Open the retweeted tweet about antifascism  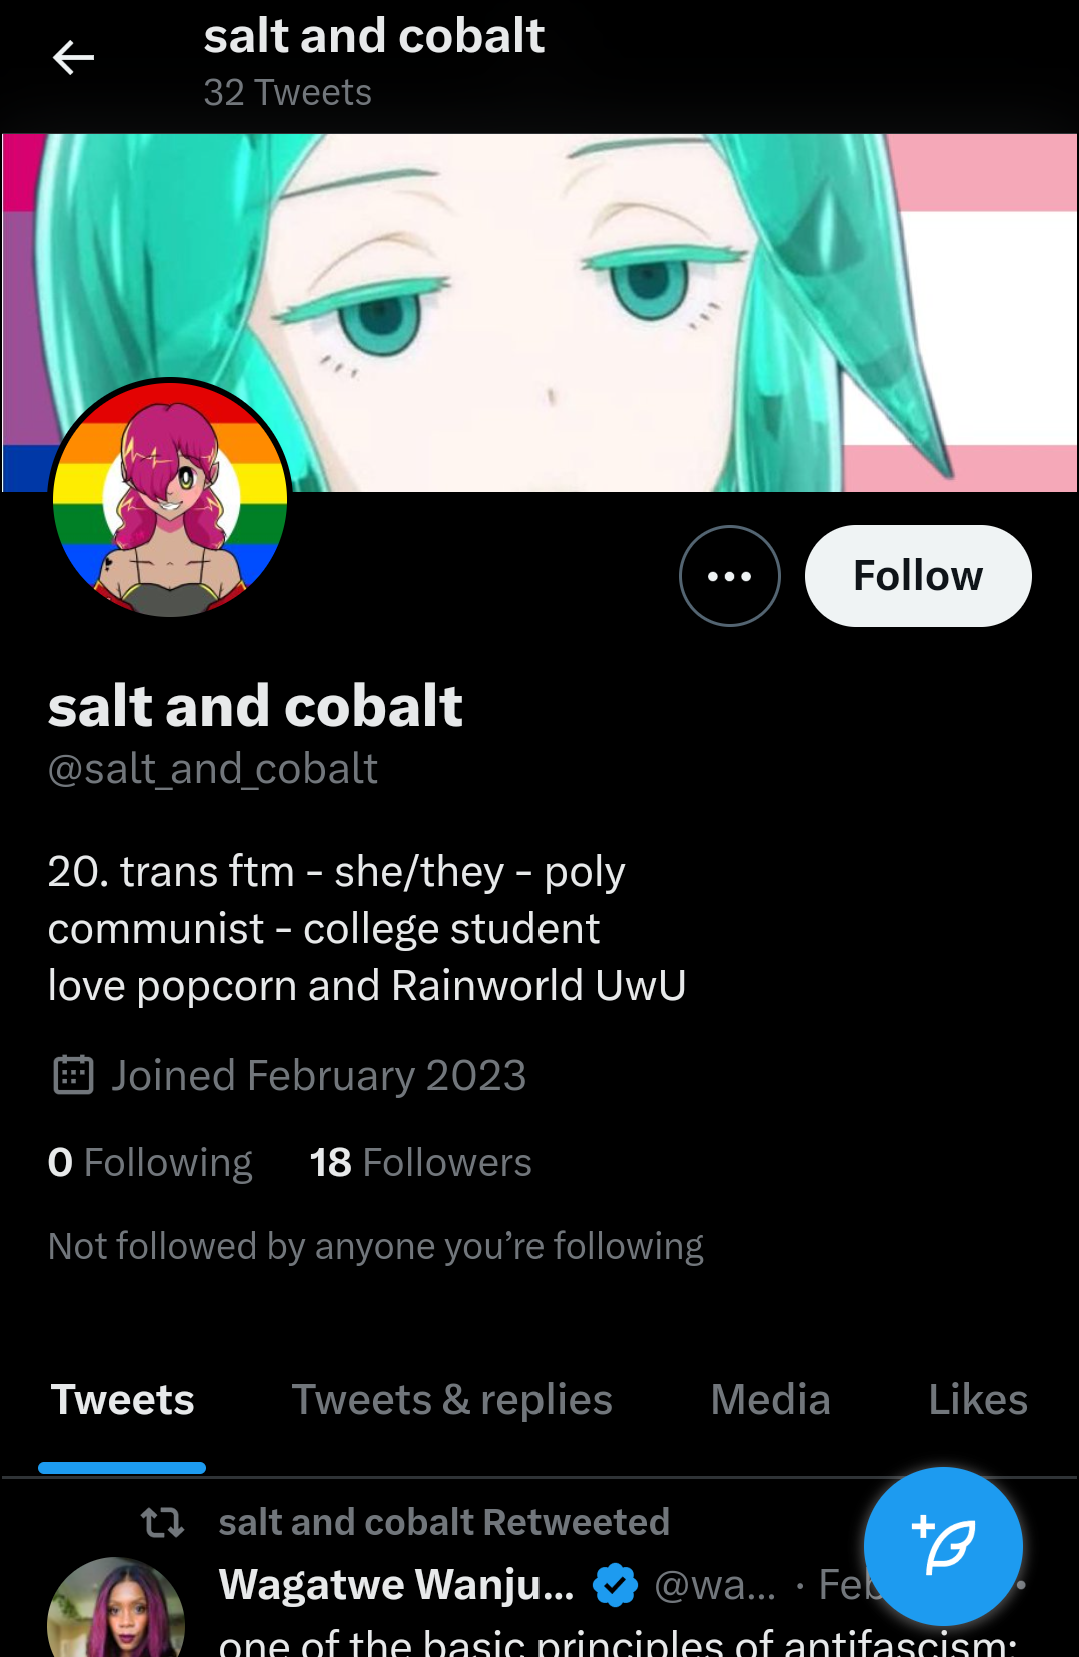coord(618,1642)
